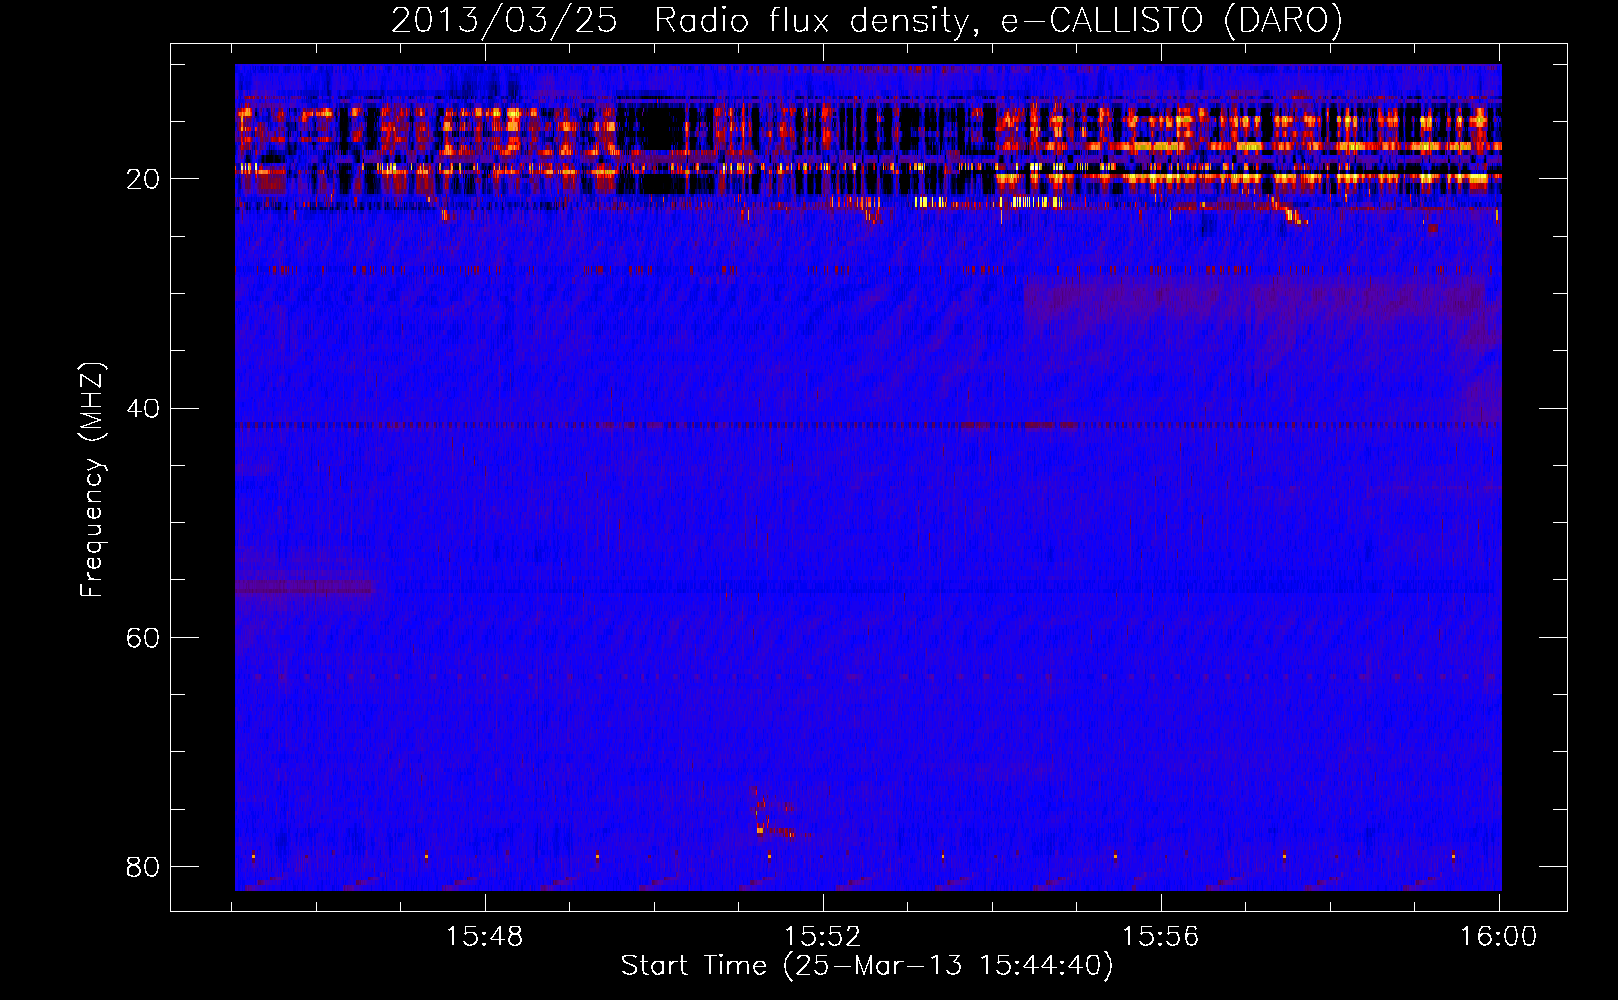Click the 20 frequency tick label
Viewport: 1618px width, 1000px height.
[x=143, y=180]
